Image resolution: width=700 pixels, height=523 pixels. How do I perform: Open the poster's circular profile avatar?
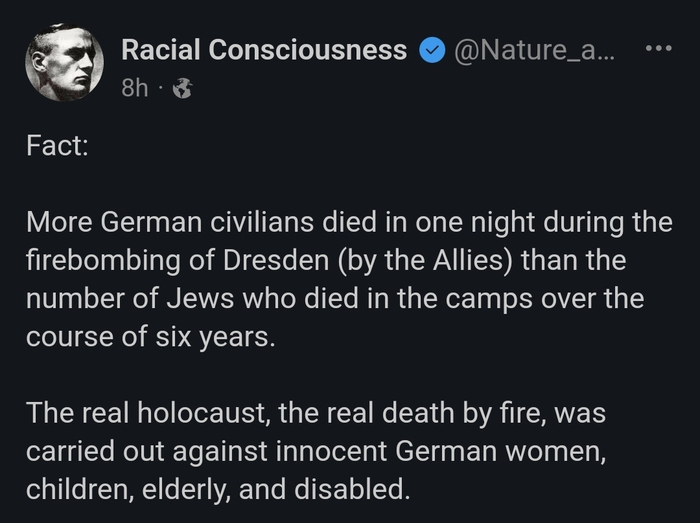64,62
